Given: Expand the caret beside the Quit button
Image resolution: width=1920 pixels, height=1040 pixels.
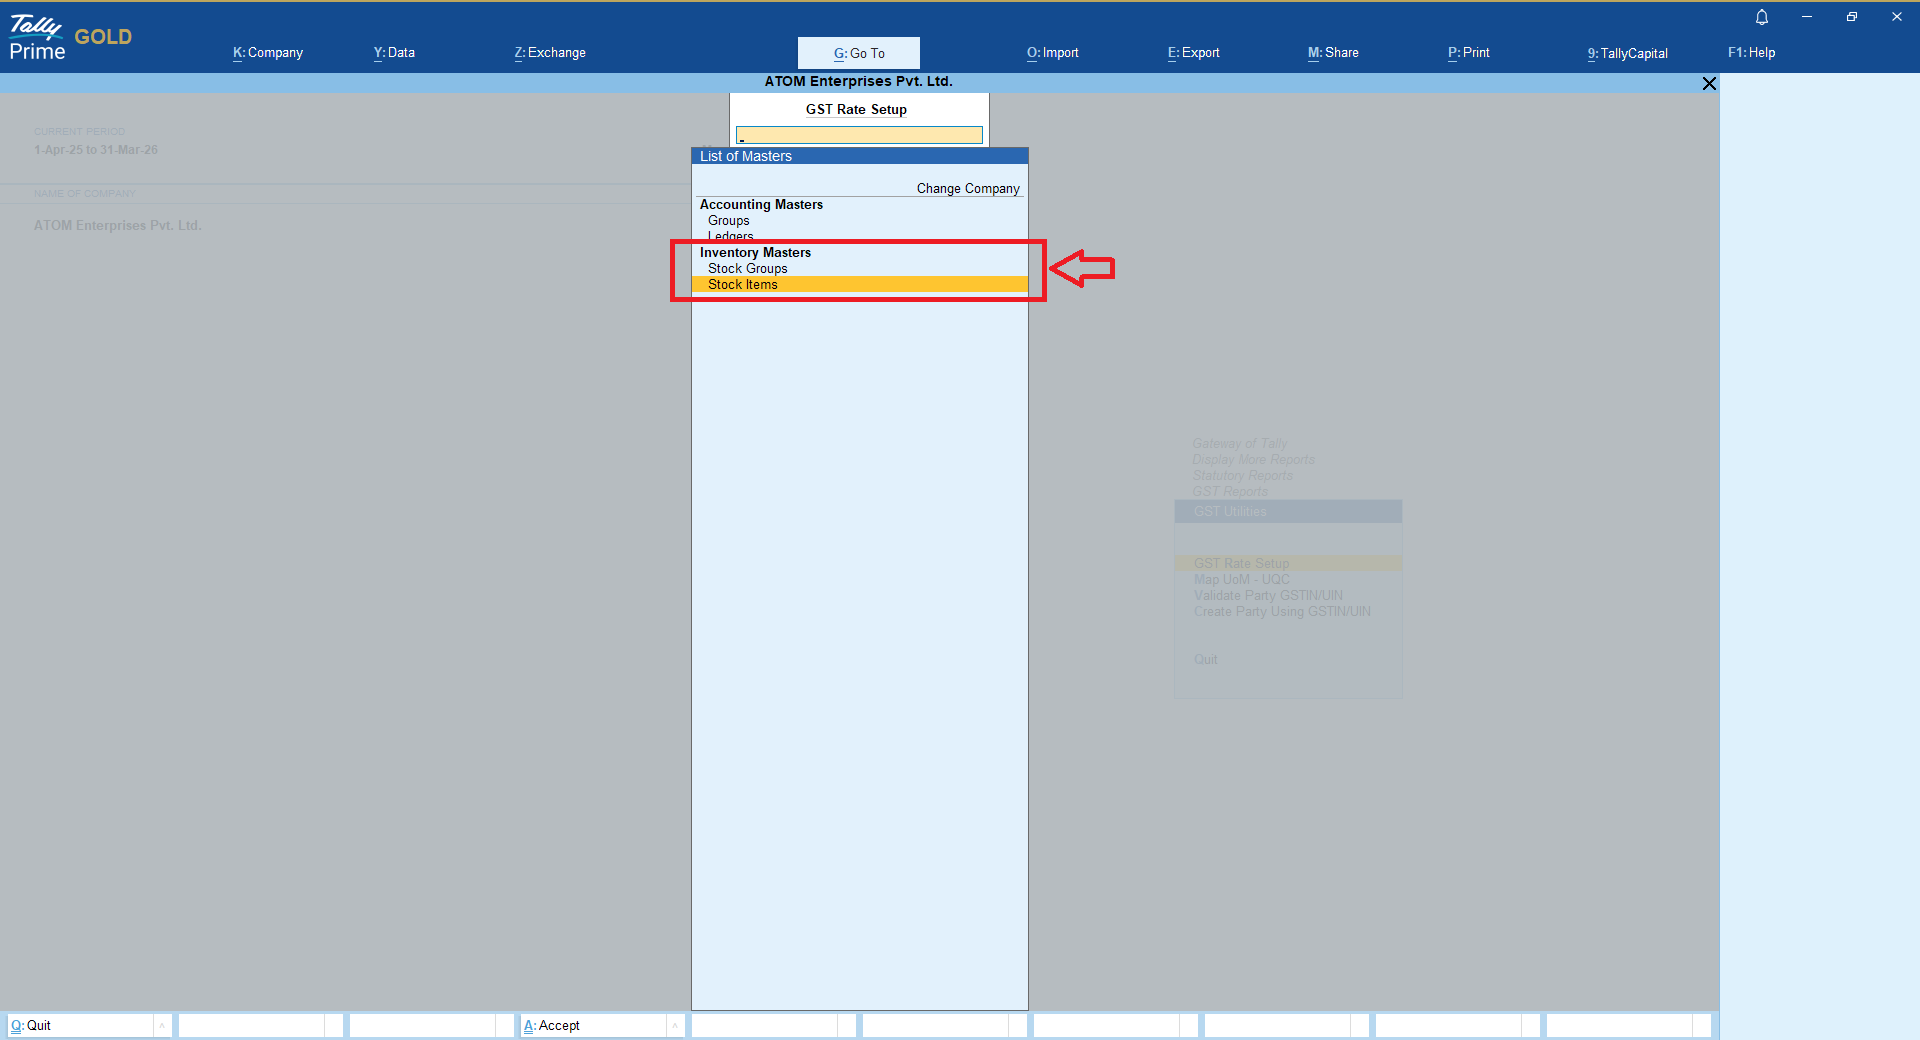Looking at the screenshot, I should [x=162, y=1025].
